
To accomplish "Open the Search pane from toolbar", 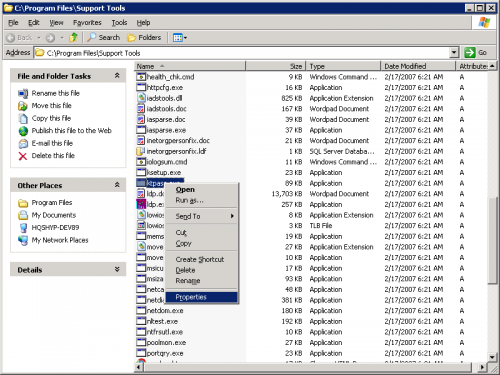I will point(103,37).
